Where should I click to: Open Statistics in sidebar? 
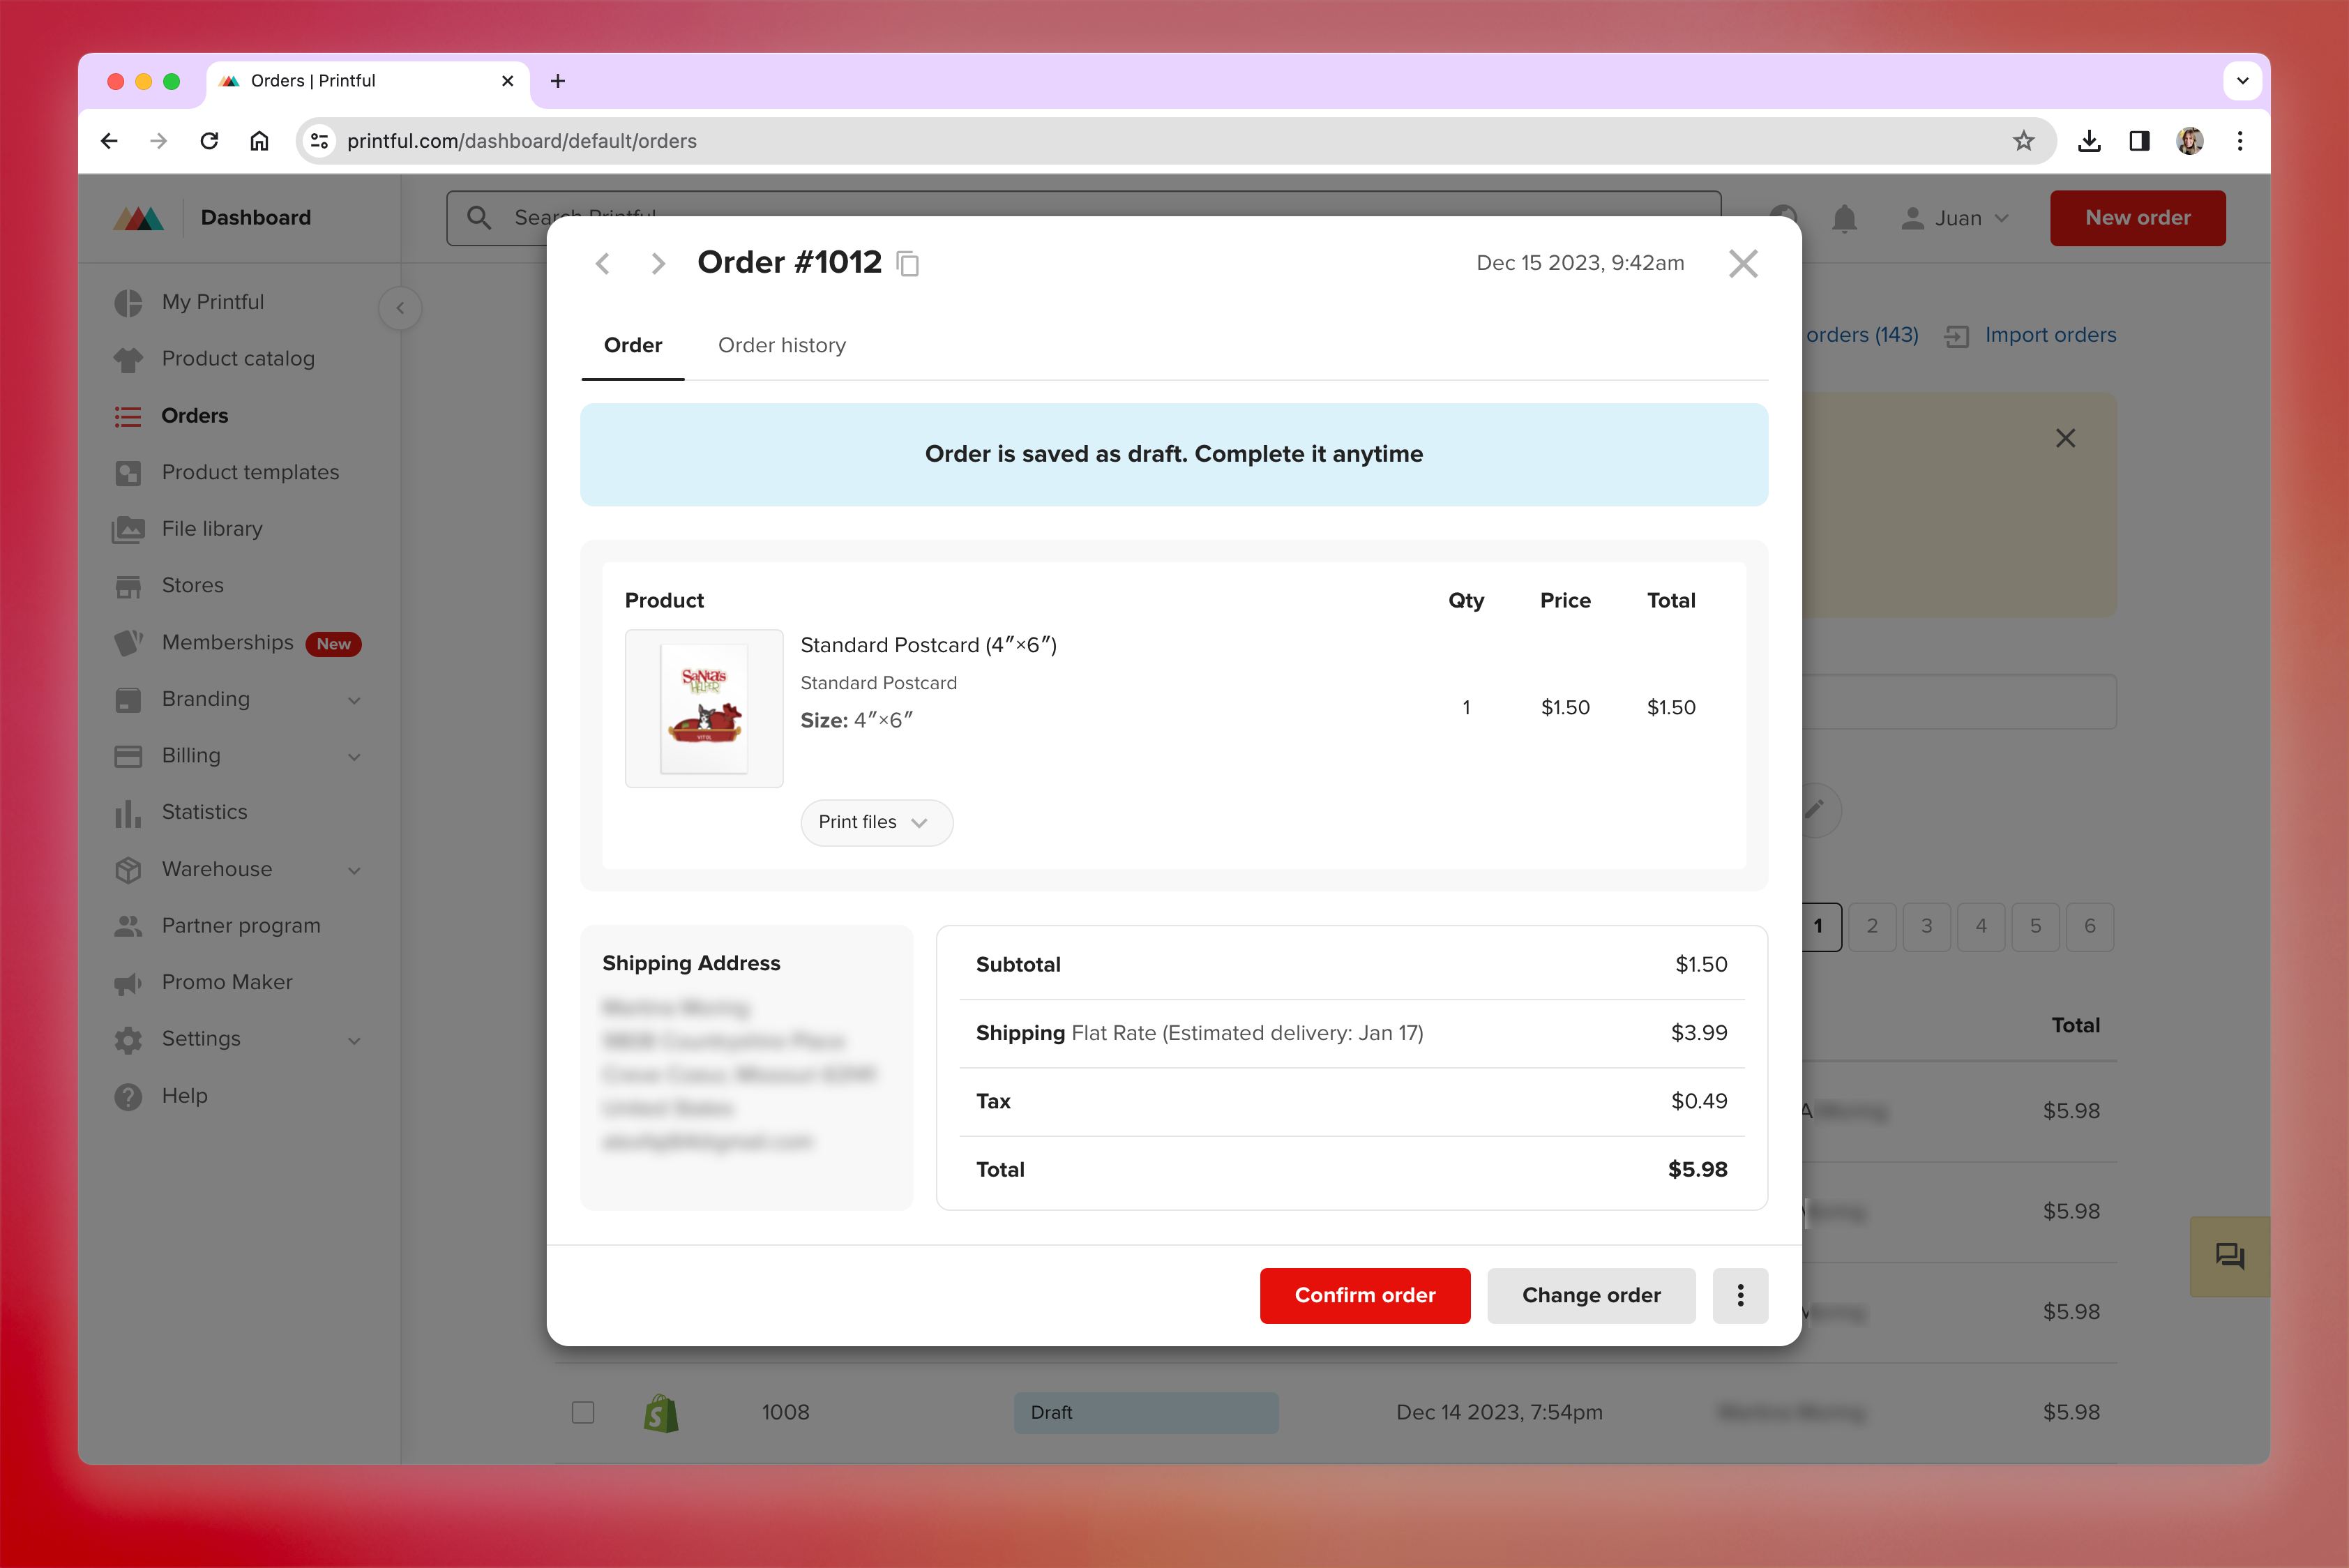point(204,812)
